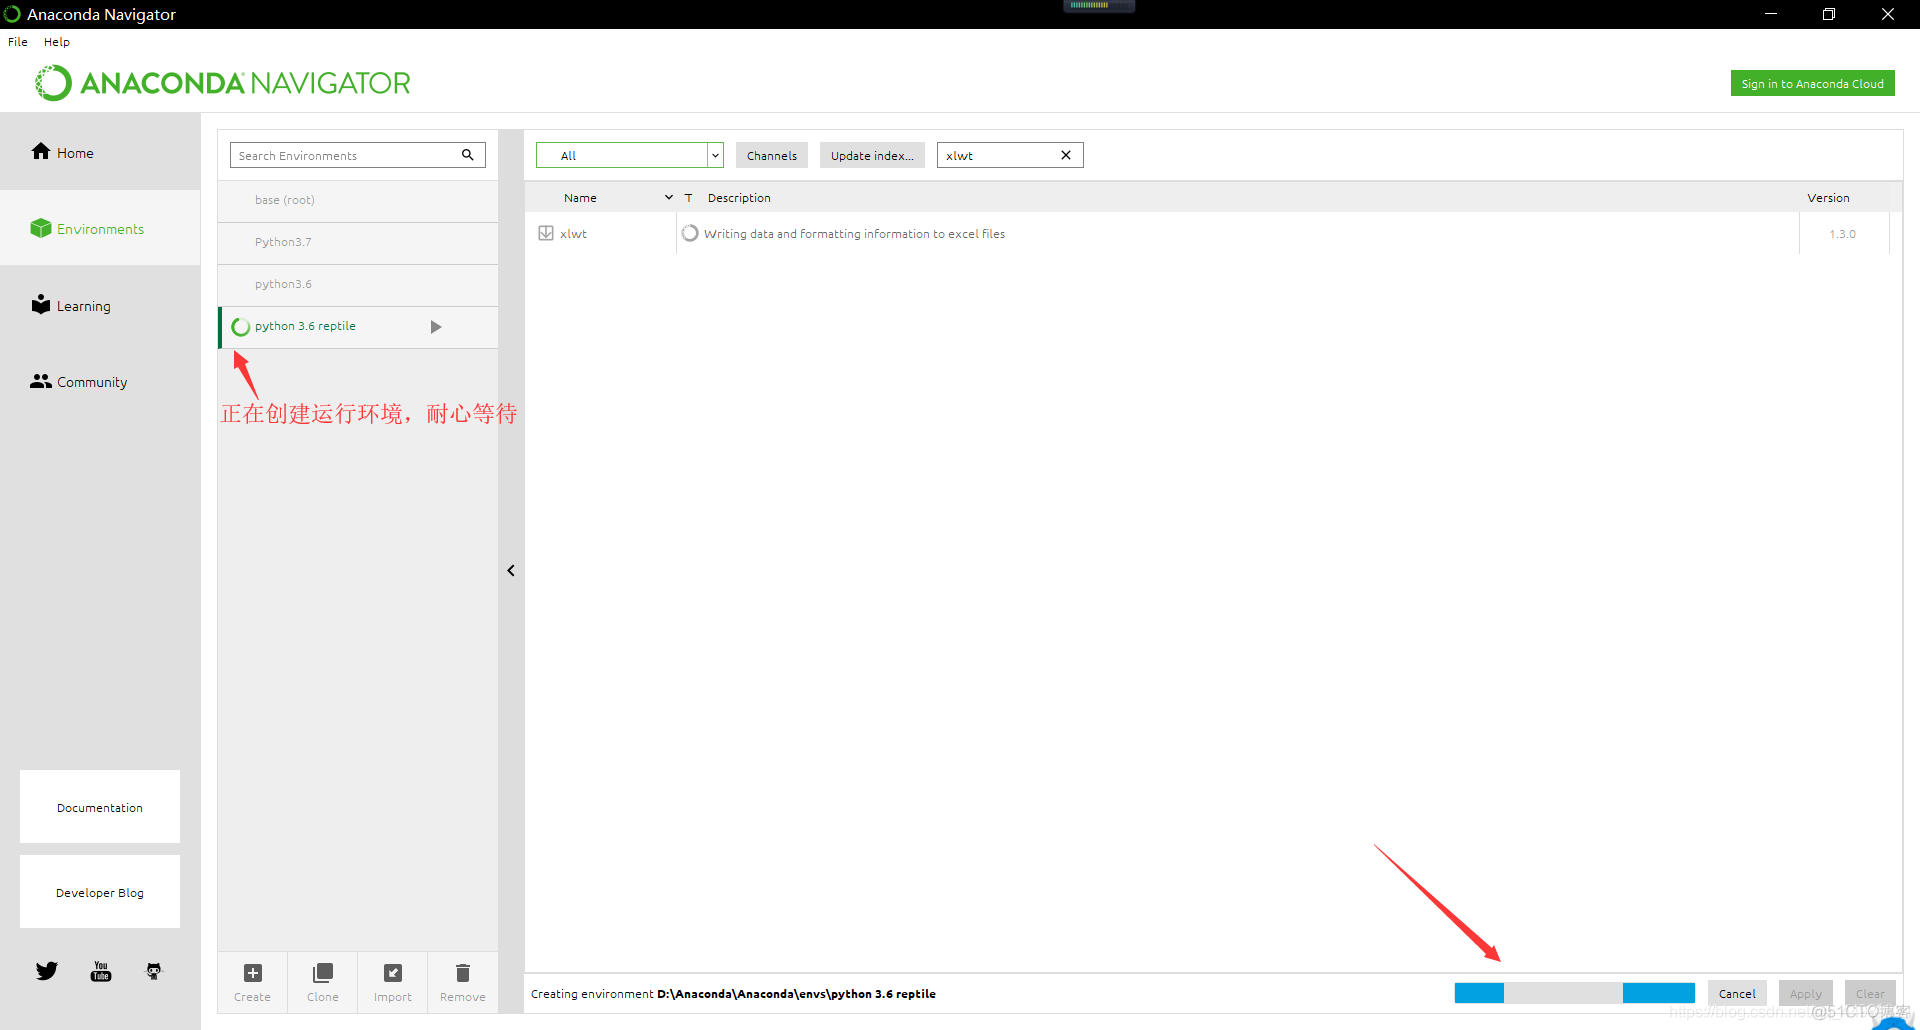Run python 3.6 reptile play arrow

[436, 327]
